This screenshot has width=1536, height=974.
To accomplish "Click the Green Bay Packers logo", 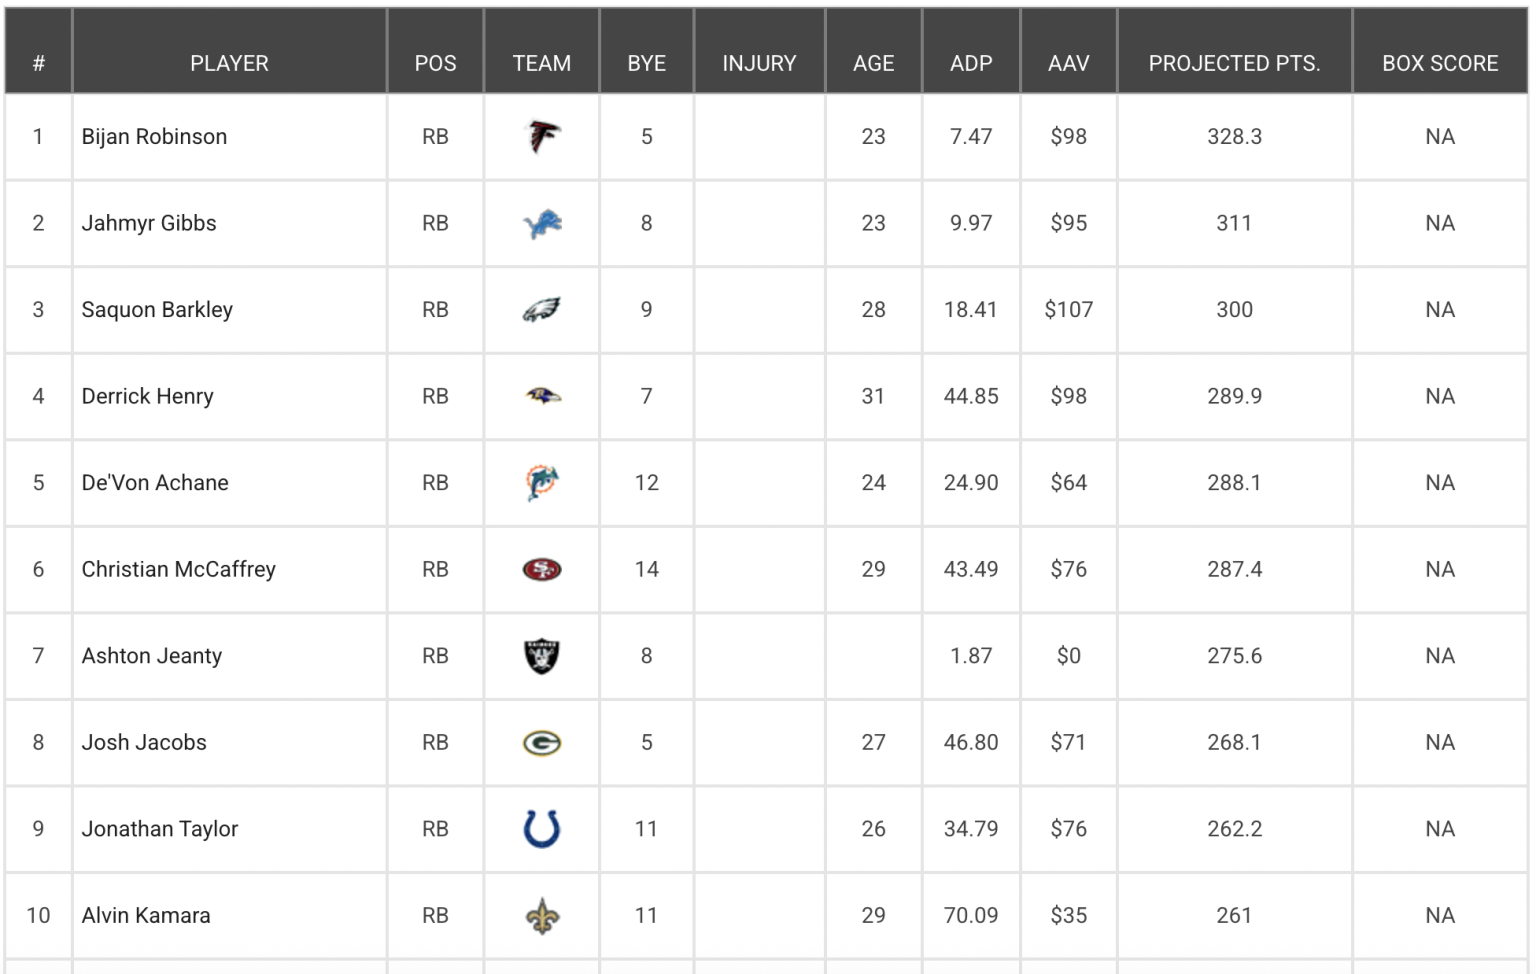I will click(542, 743).
